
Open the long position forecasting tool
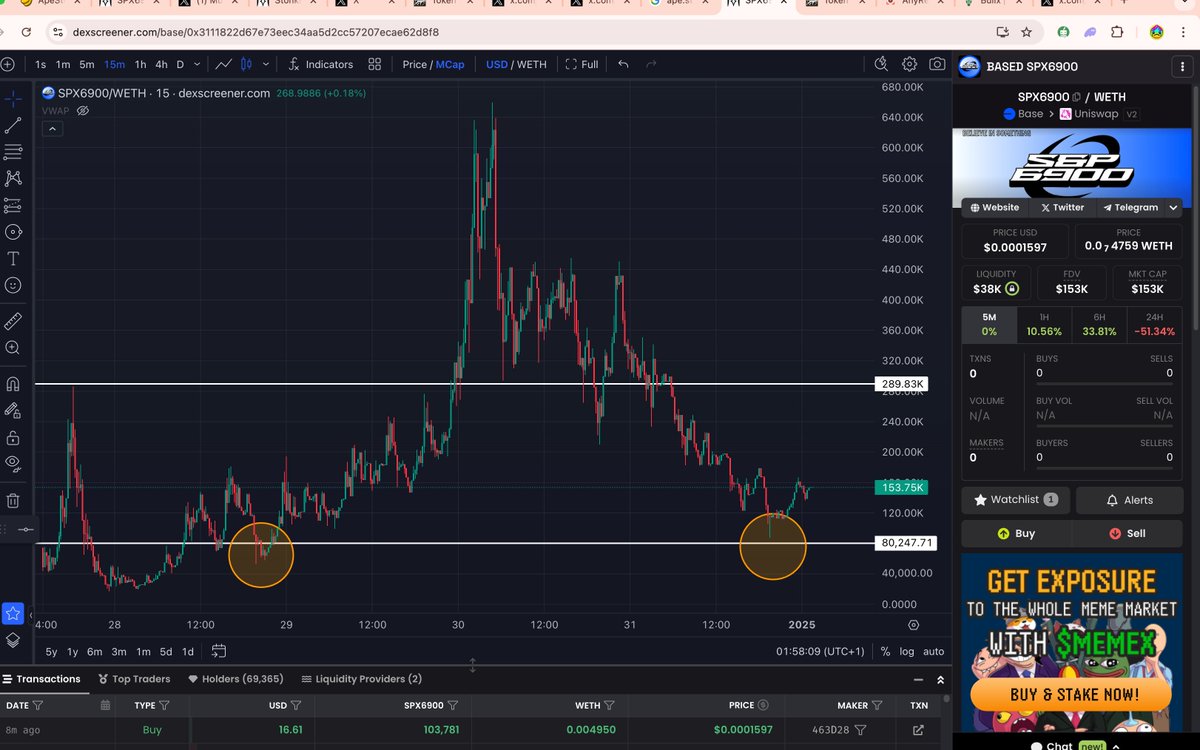(x=13, y=205)
